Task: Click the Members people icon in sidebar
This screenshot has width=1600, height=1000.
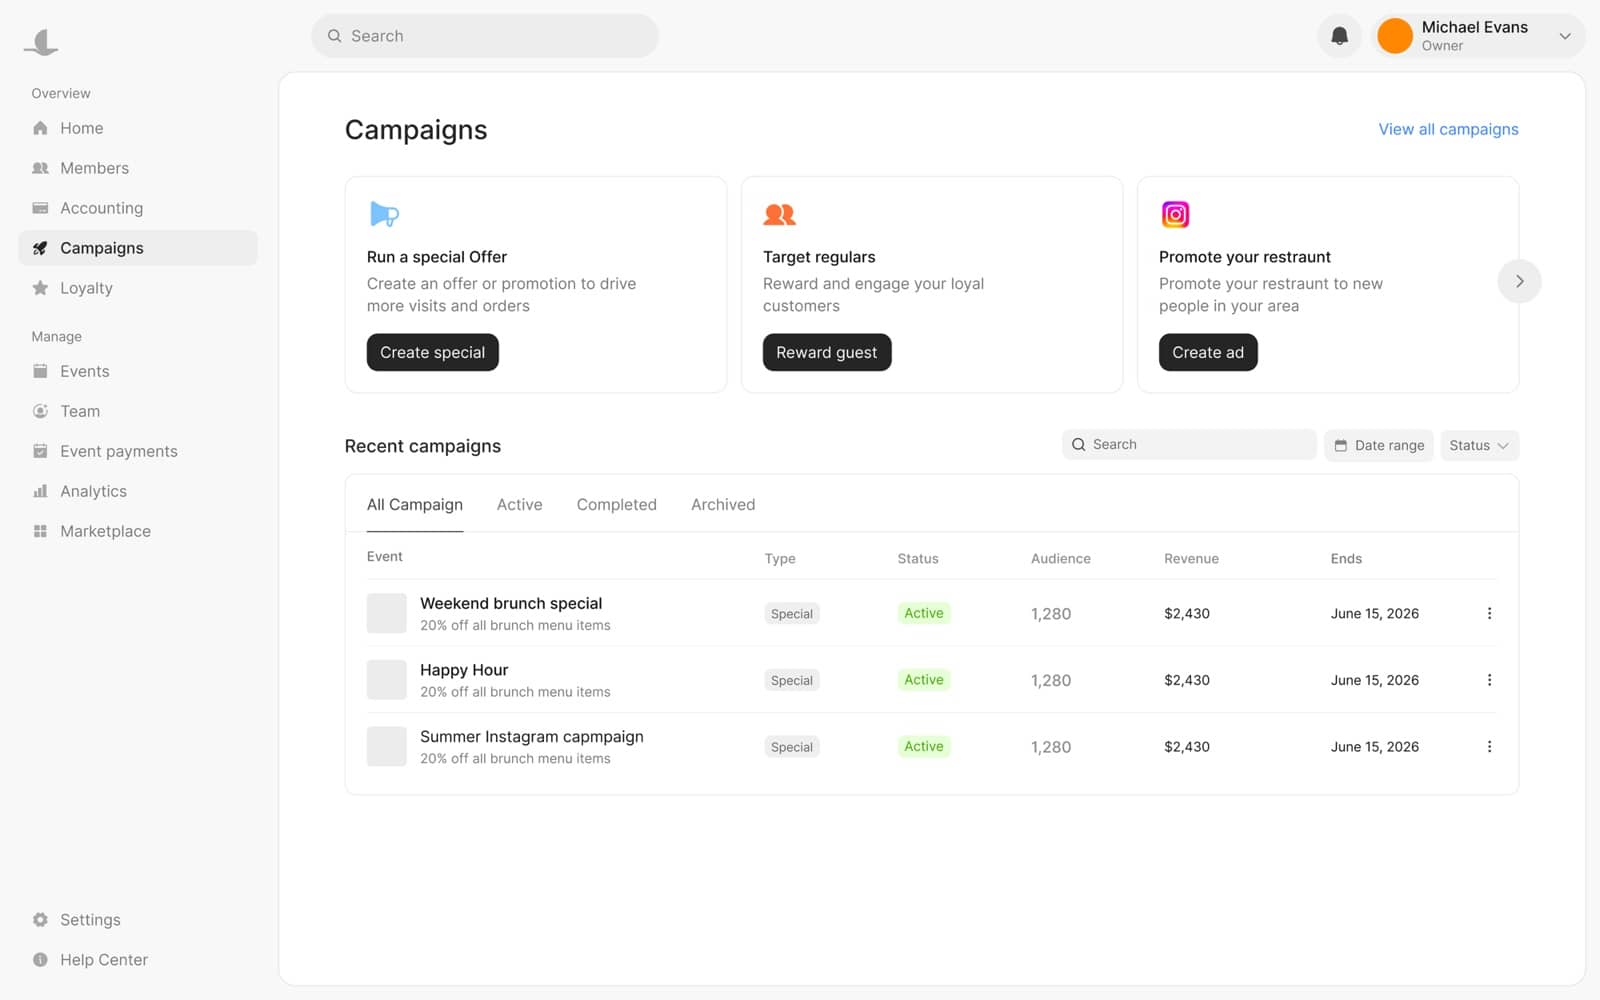Action: tap(40, 168)
